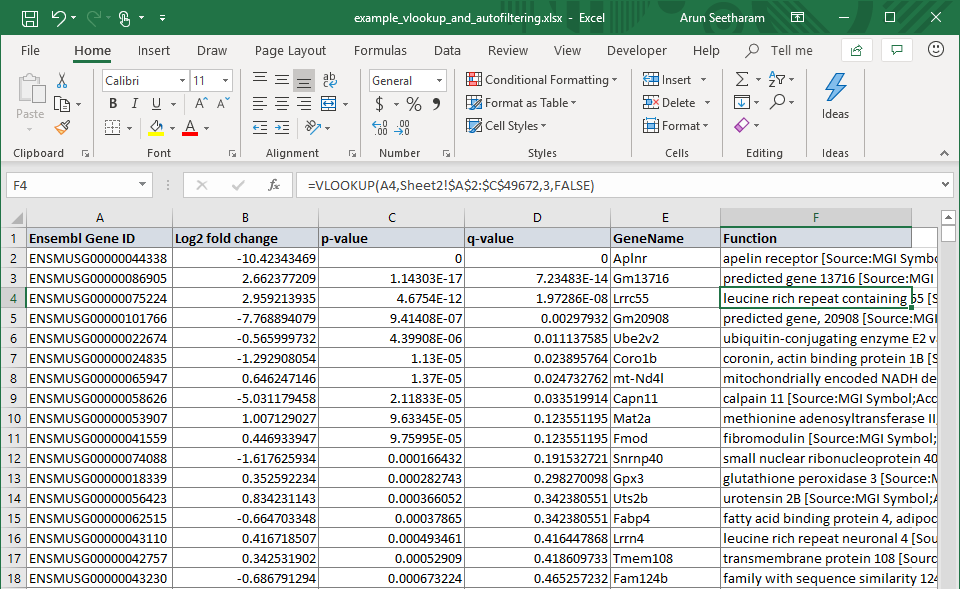
Task: Click the Cut scissors icon
Action: coord(62,80)
